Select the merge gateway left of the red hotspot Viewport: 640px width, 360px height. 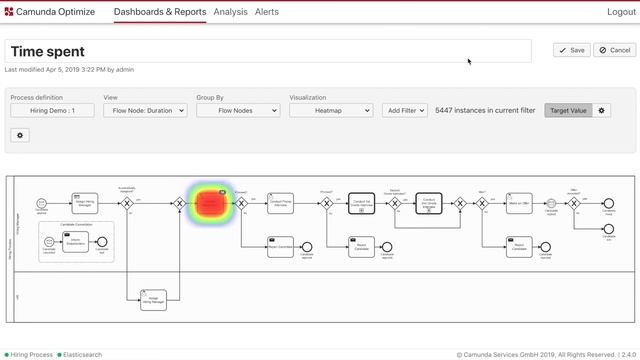pos(180,203)
